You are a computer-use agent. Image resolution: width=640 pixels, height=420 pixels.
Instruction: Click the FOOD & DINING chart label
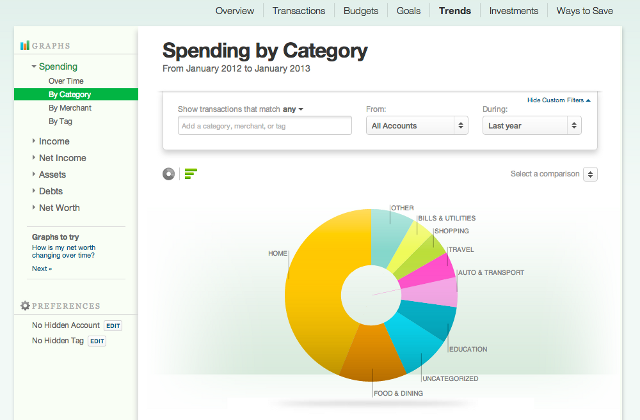[x=398, y=393]
